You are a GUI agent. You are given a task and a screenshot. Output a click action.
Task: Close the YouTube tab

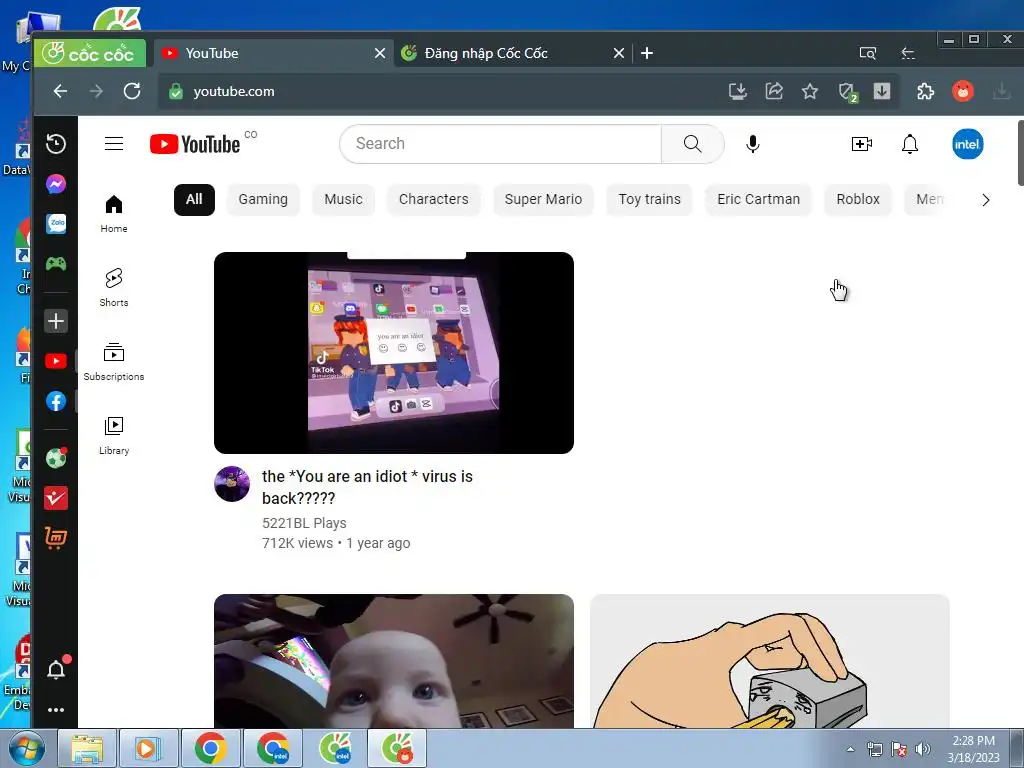click(379, 53)
